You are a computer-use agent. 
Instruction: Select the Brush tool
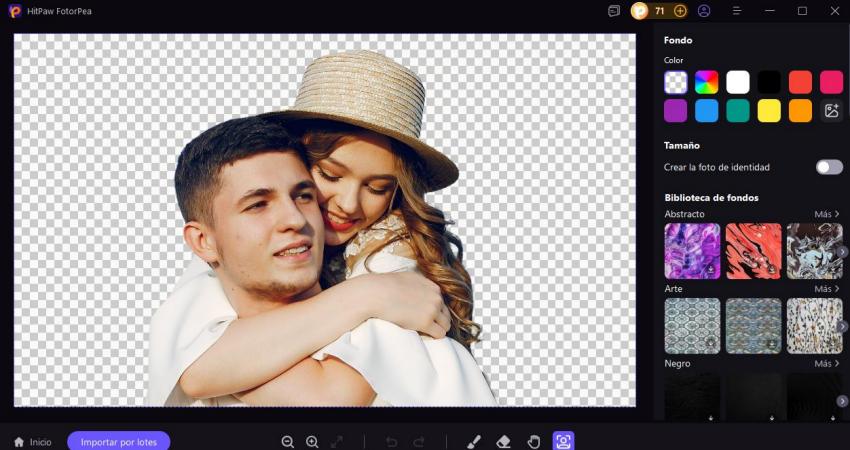click(x=474, y=441)
